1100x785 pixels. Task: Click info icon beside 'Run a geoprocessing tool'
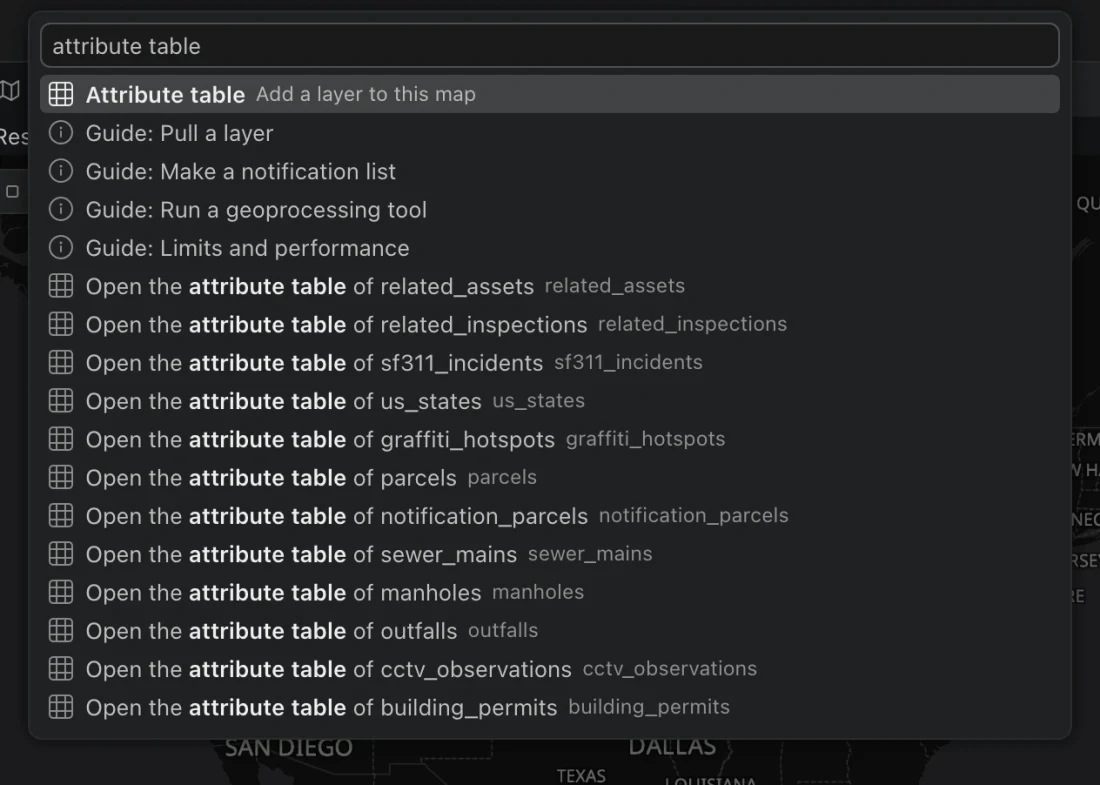(61, 209)
